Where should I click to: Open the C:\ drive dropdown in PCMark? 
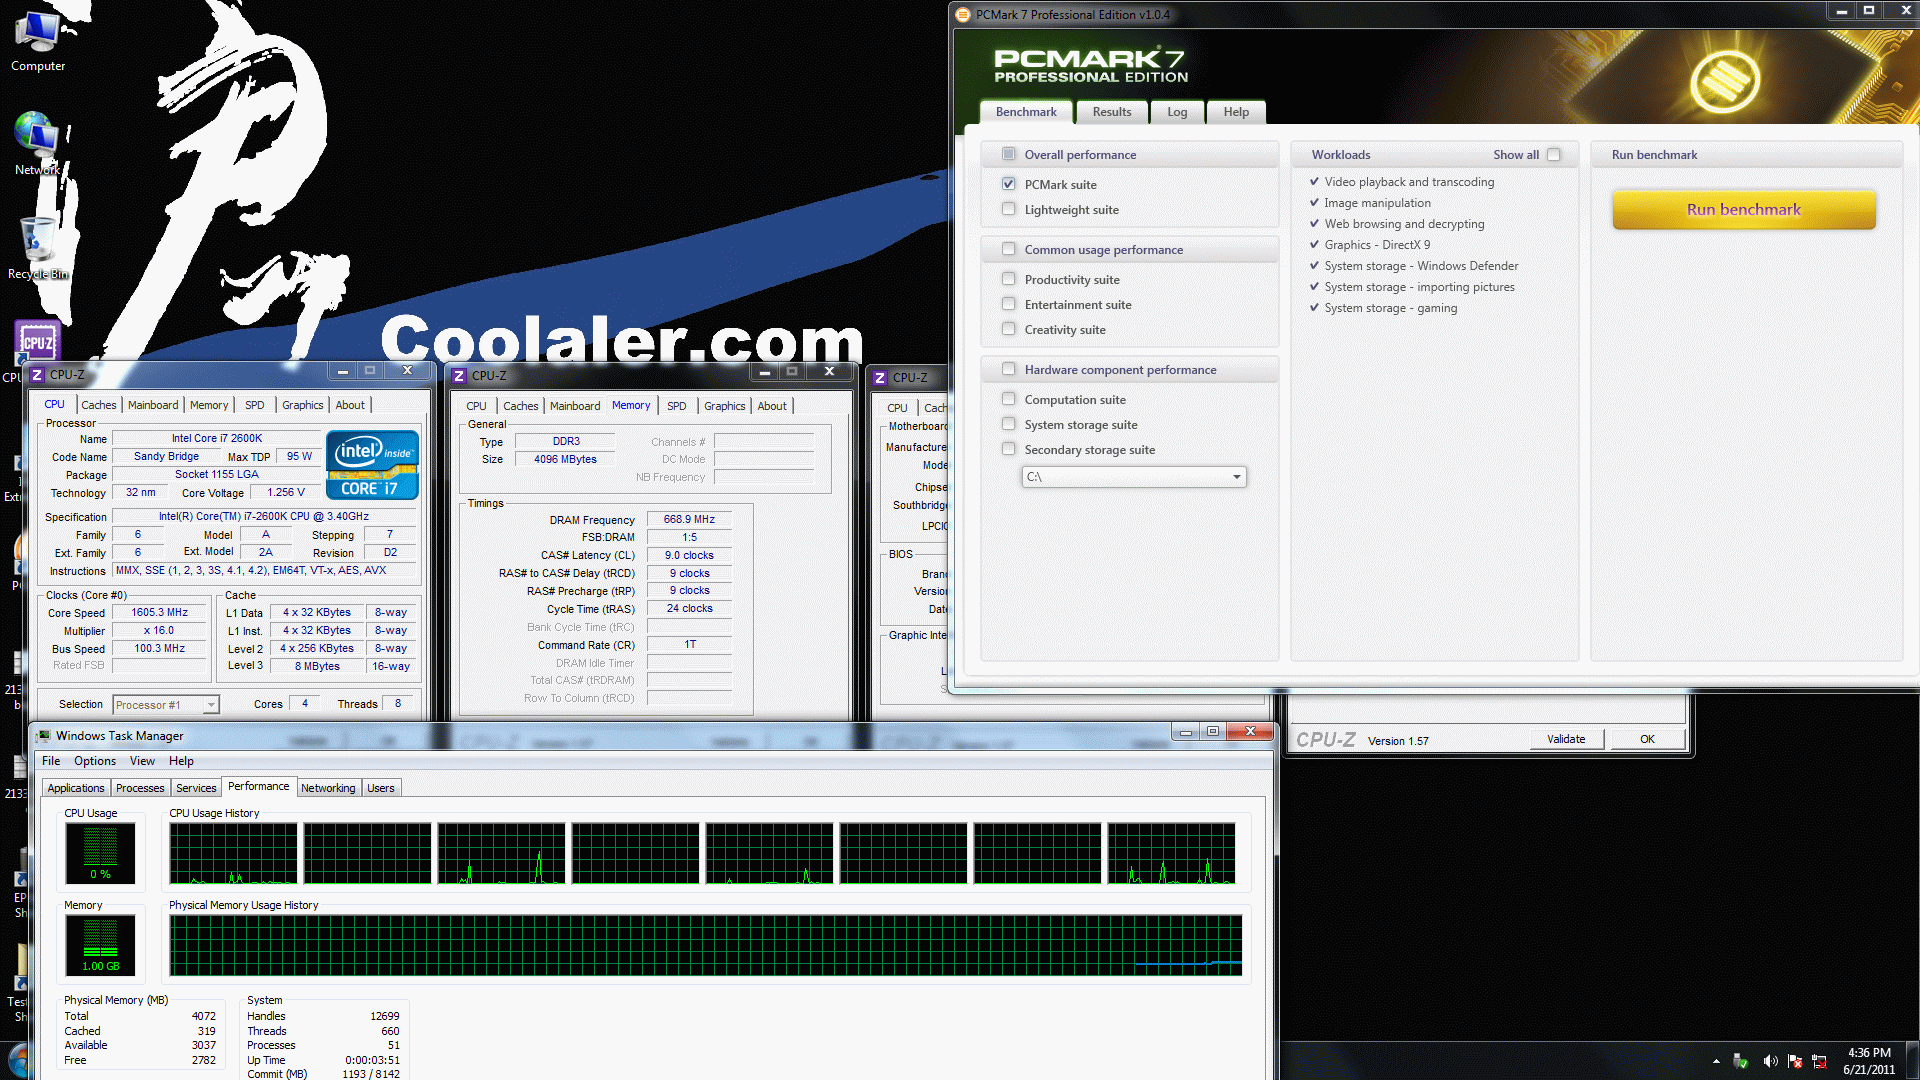(x=1134, y=477)
